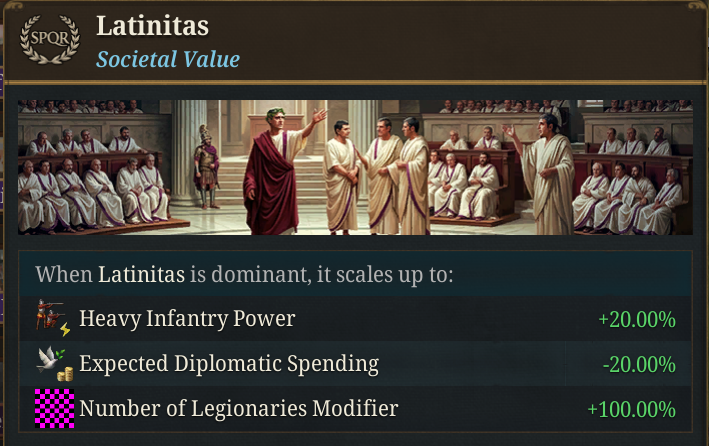Click the armored Roman soldier in the banner

[207, 165]
